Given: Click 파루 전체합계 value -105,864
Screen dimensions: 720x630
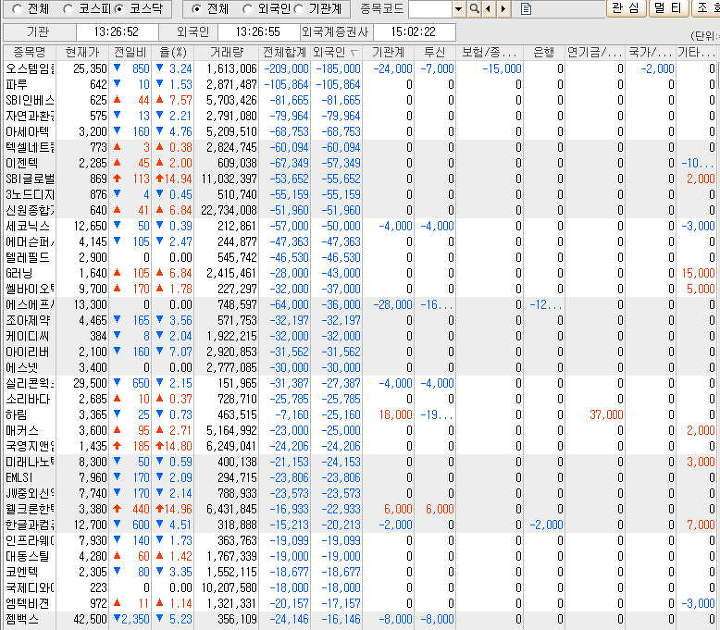Looking at the screenshot, I should 286,84.
